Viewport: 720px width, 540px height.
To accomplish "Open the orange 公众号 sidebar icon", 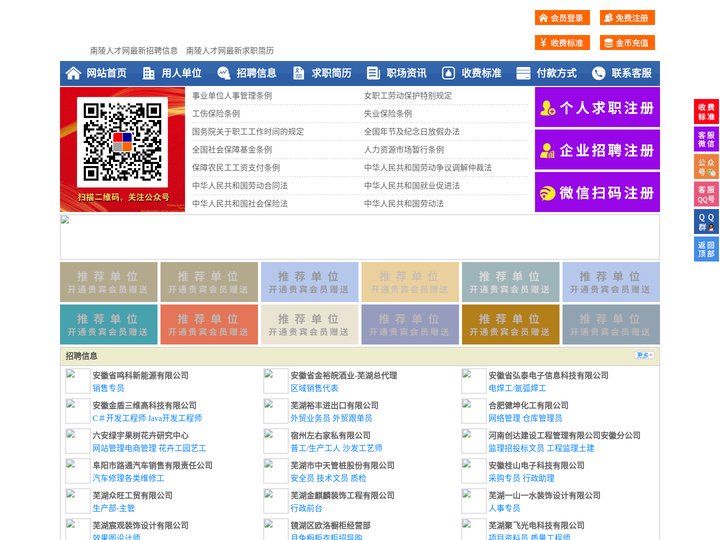I will click(706, 167).
